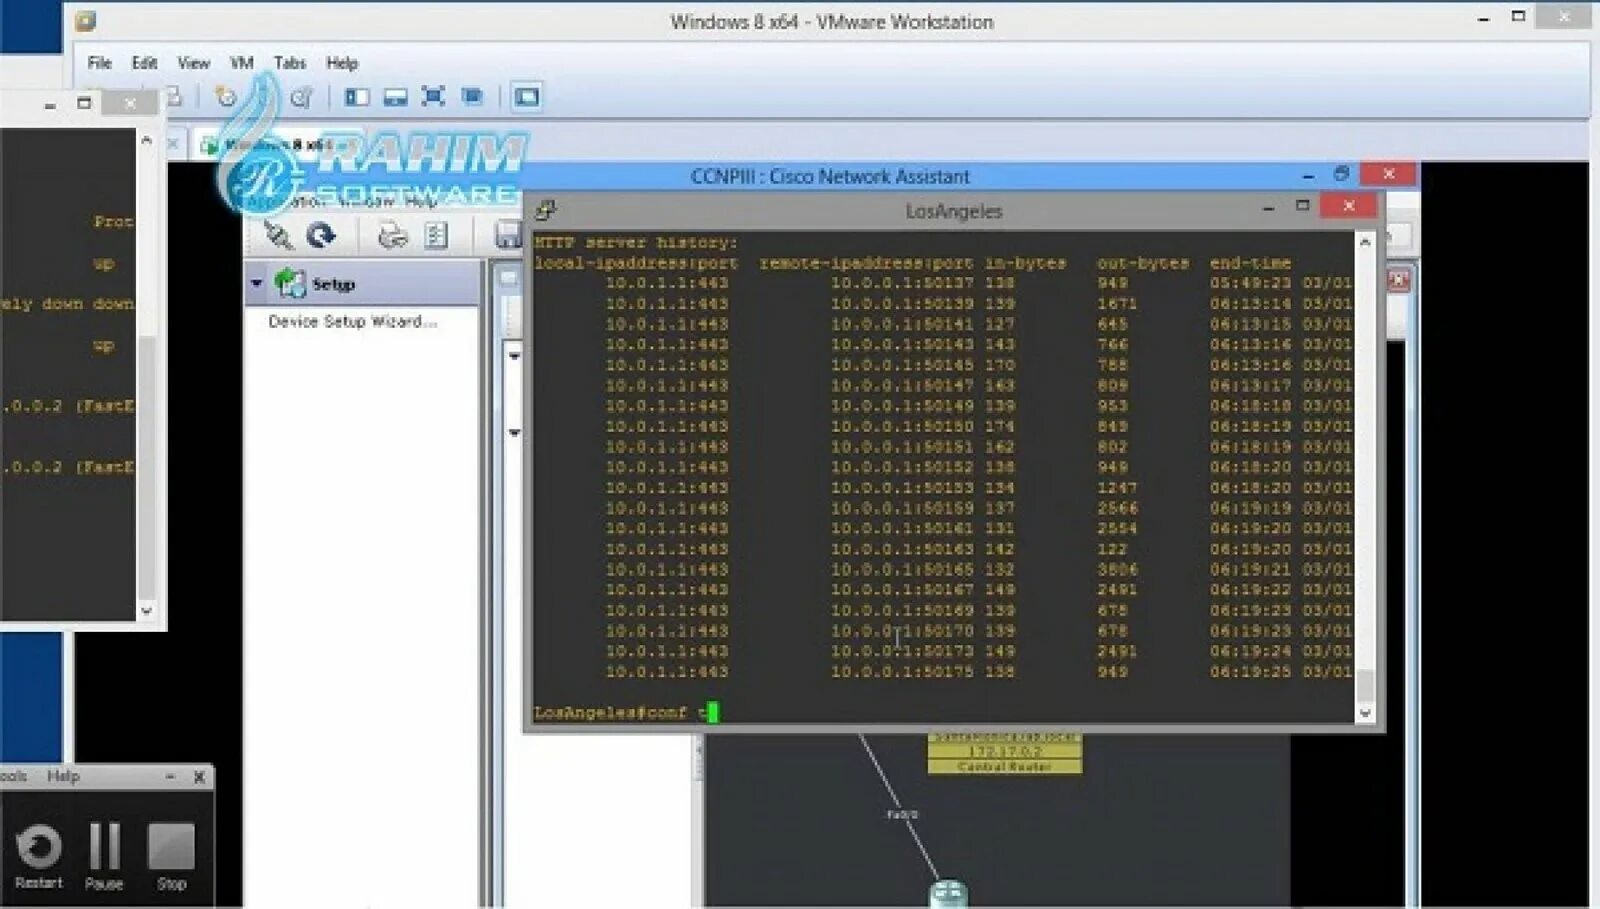Image resolution: width=1600 pixels, height=909 pixels.
Task: Click the VMware snapshot manager icon
Action: coord(300,97)
